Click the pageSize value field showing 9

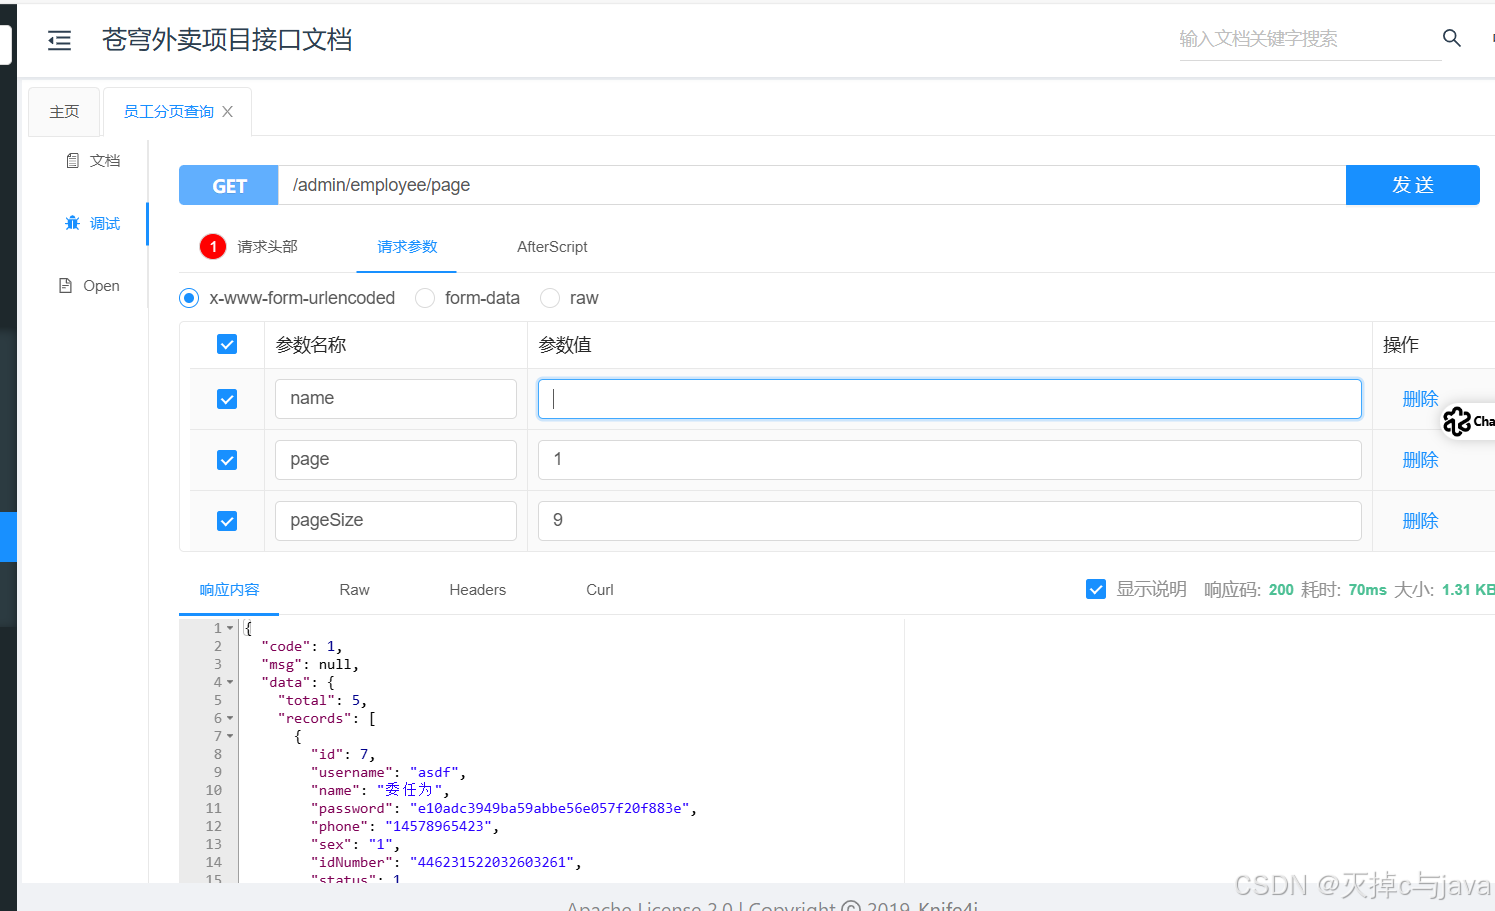click(x=950, y=521)
